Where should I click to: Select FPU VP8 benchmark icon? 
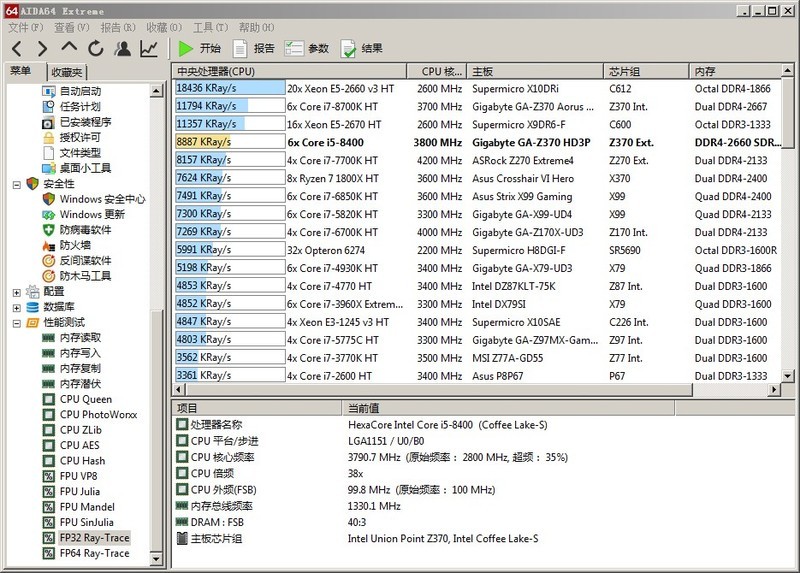tap(48, 477)
